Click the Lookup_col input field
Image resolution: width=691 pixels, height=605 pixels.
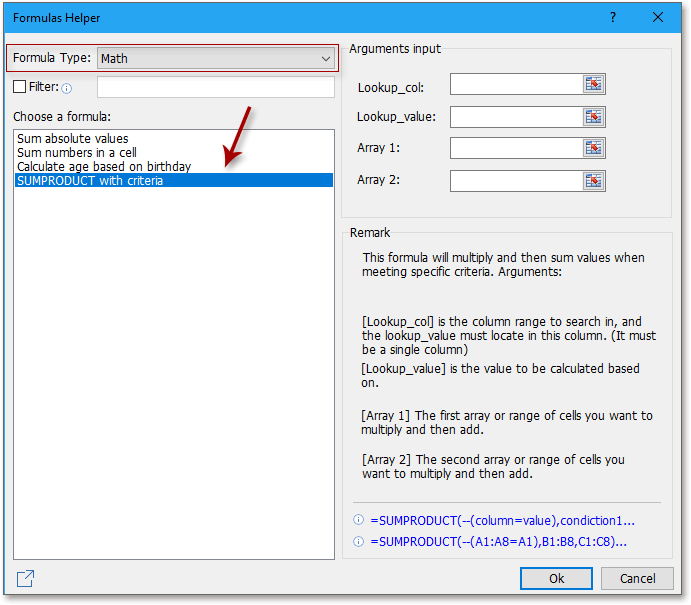pyautogui.click(x=515, y=85)
